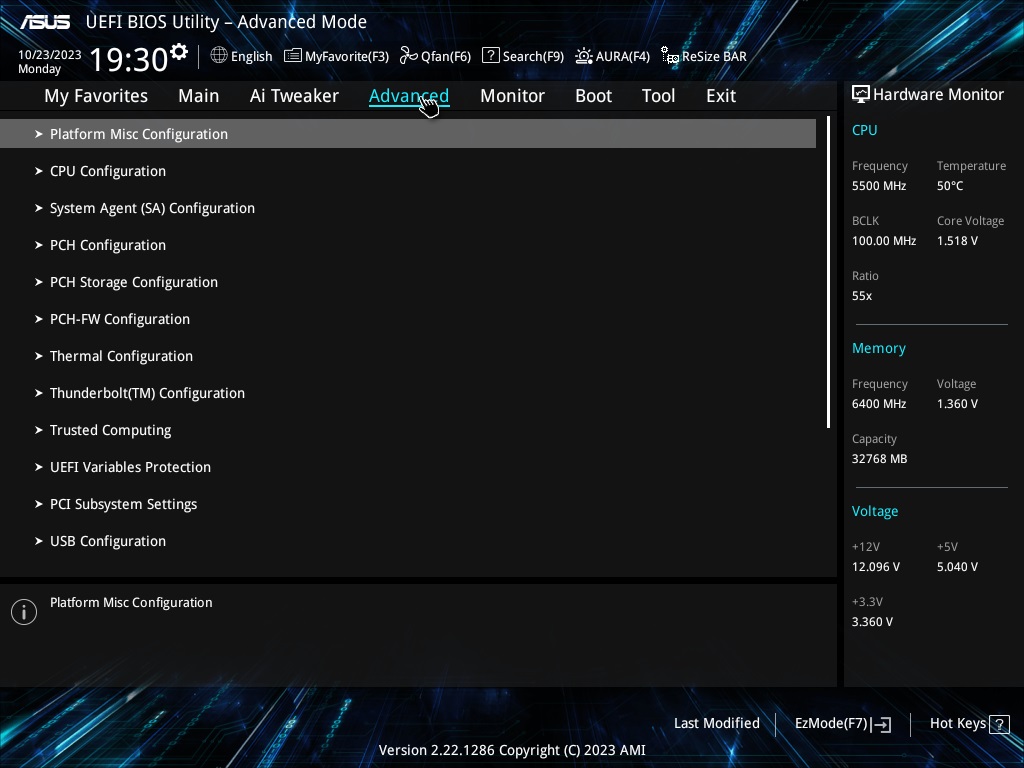The width and height of the screenshot is (1024, 768).
Task: Click capacity value 32768 MB
Action: click(879, 459)
